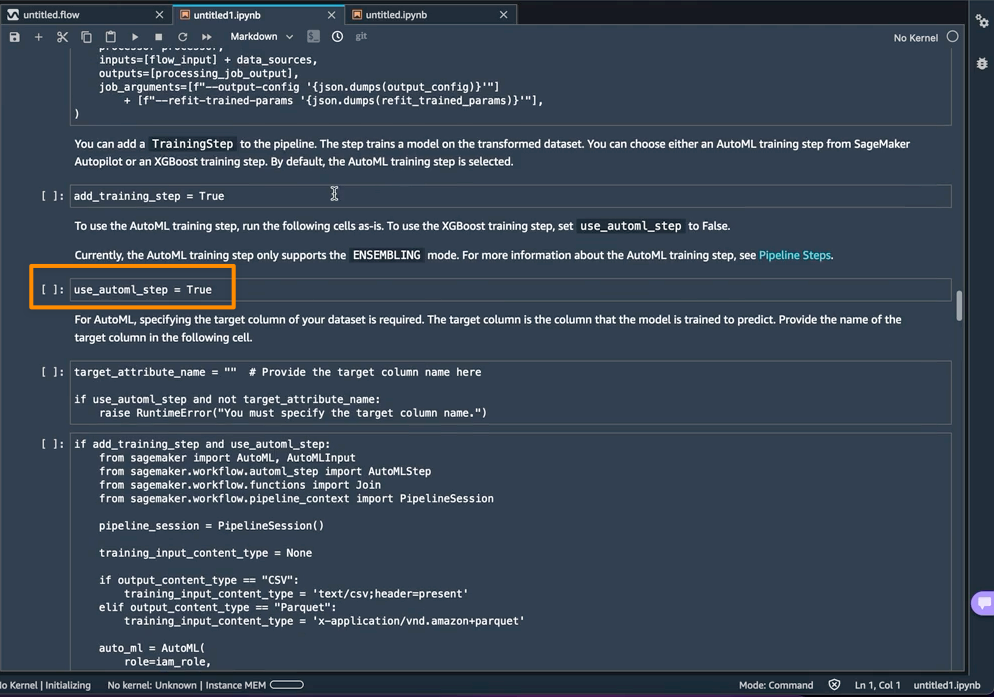Click Mode: Command in status bar
994x697 pixels.
[x=776, y=686]
